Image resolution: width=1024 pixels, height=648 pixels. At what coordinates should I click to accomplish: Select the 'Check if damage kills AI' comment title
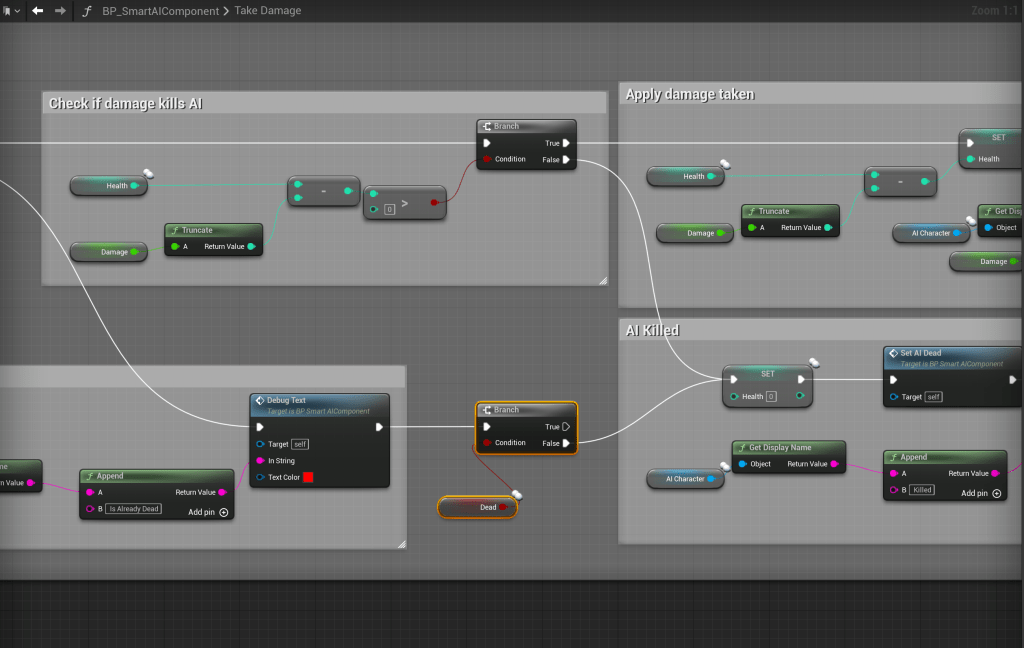click(x=125, y=103)
